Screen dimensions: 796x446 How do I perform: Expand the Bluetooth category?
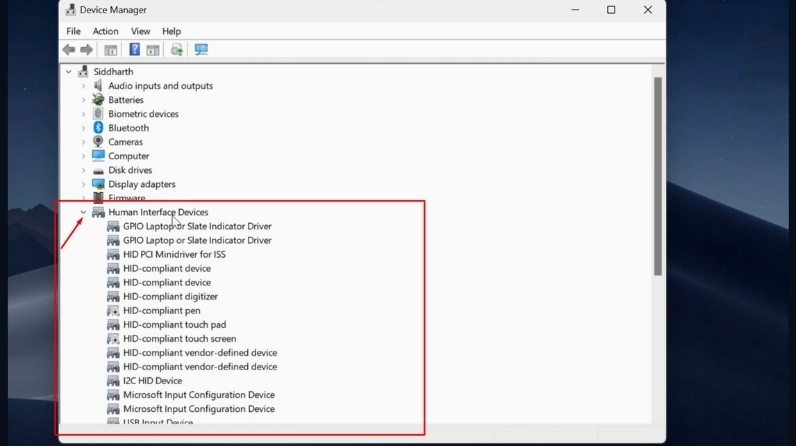(83, 128)
